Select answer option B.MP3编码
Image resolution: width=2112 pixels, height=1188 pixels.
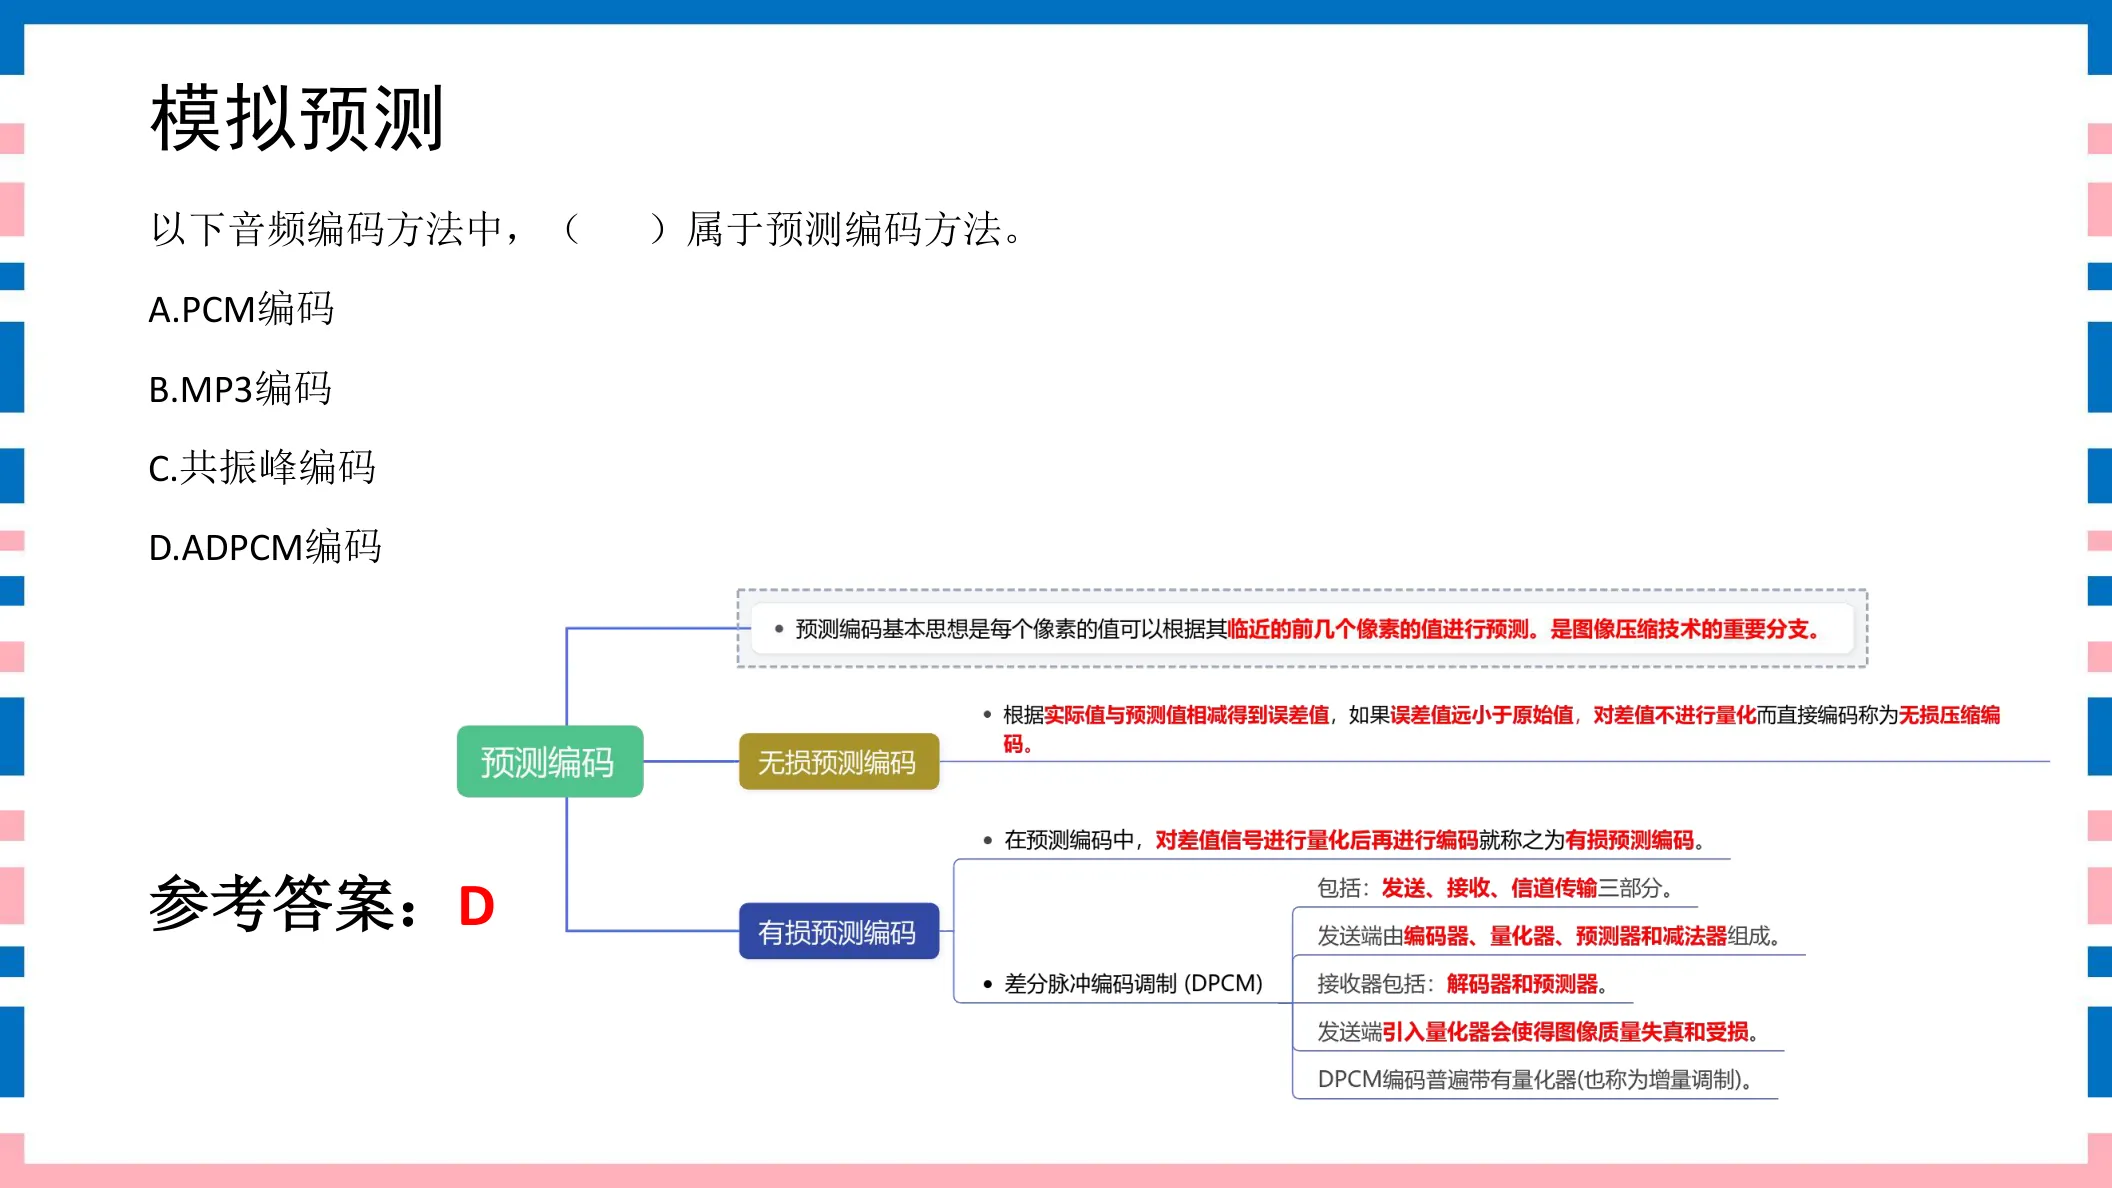coord(240,388)
